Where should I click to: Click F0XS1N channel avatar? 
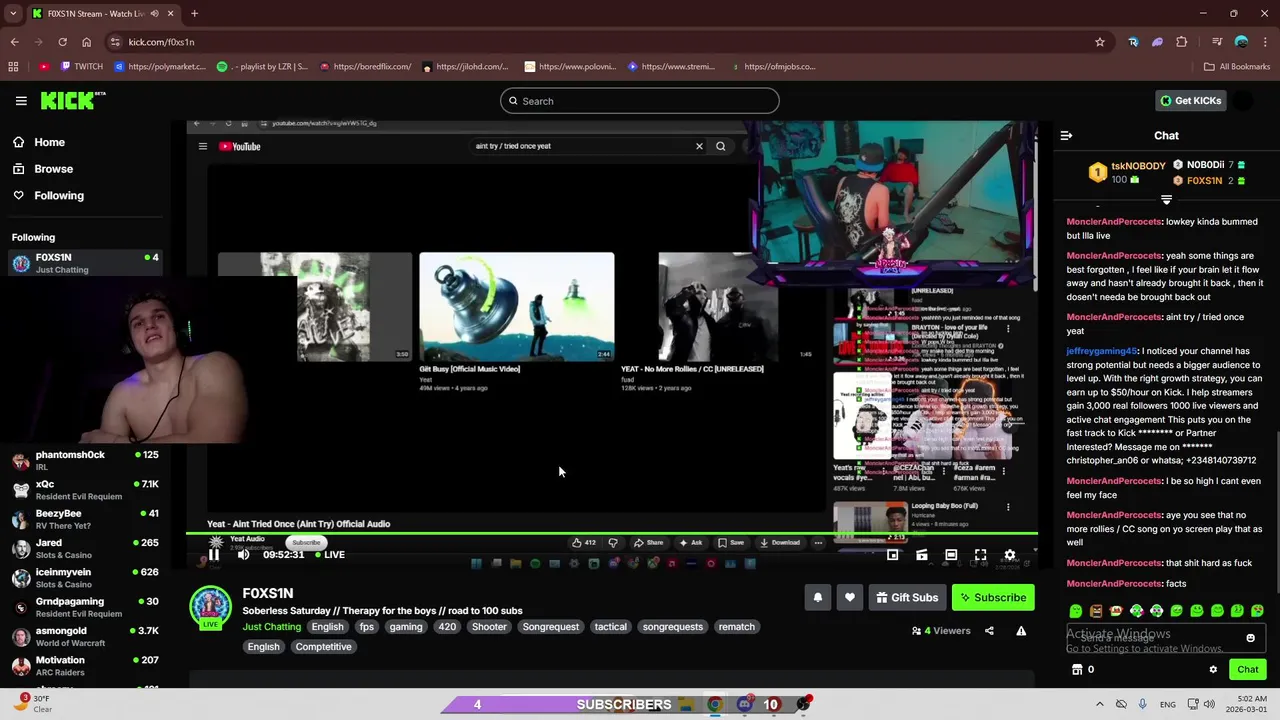(211, 605)
